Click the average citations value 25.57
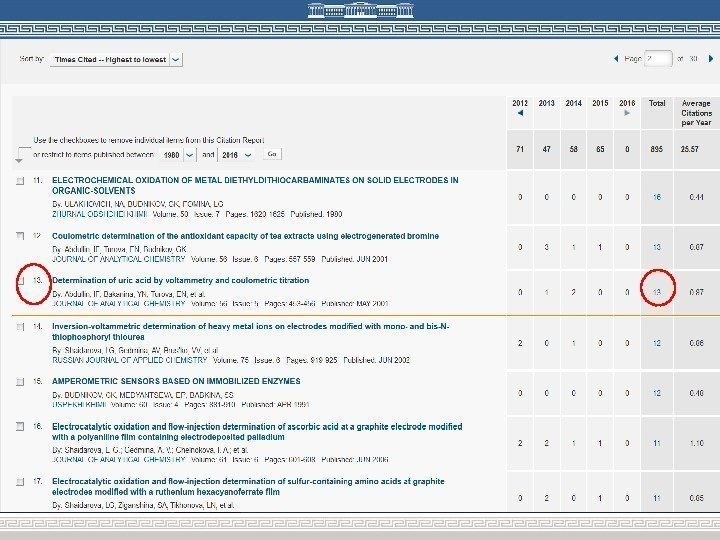The width and height of the screenshot is (720, 540). click(x=690, y=149)
